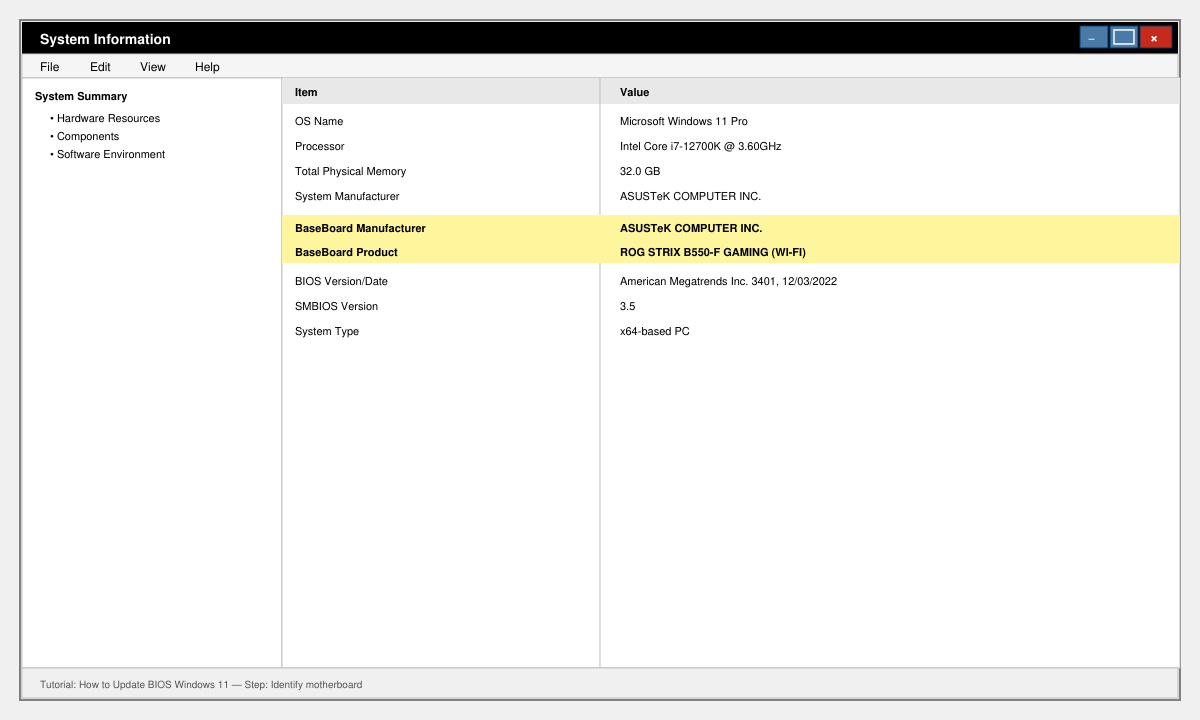Click the tutorial status bar text
The width and height of the screenshot is (1200, 720).
click(201, 685)
